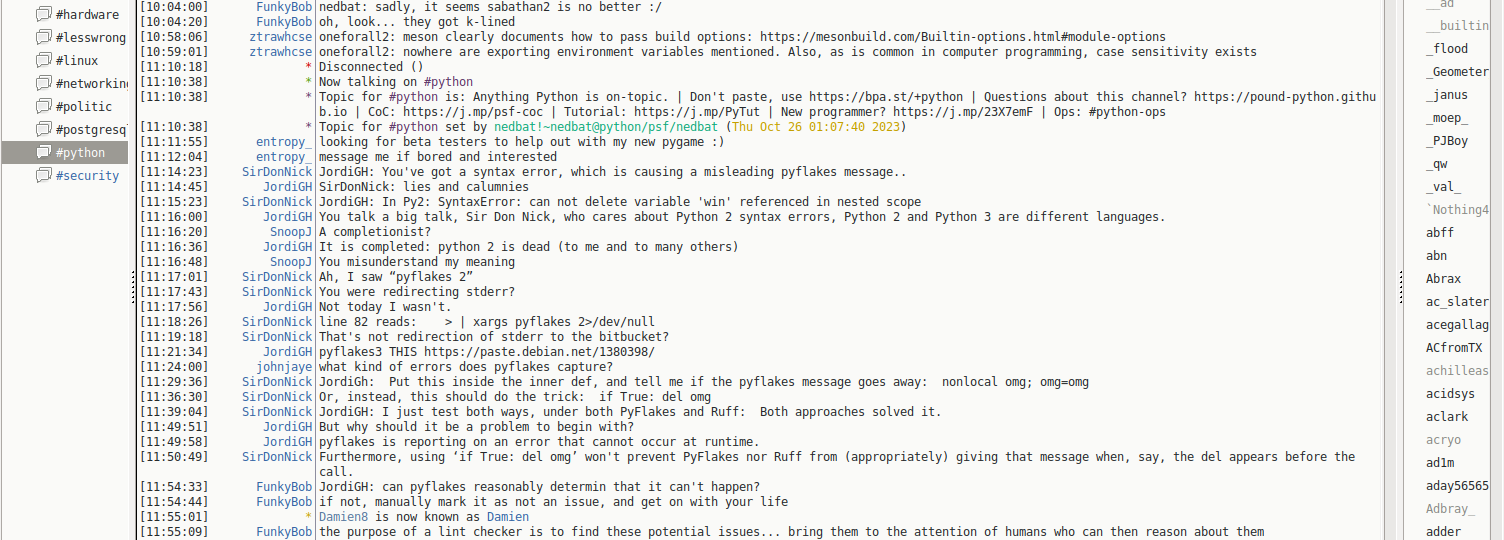Click the channel icon beside #networking
This screenshot has width=1504, height=540.
pos(43,83)
